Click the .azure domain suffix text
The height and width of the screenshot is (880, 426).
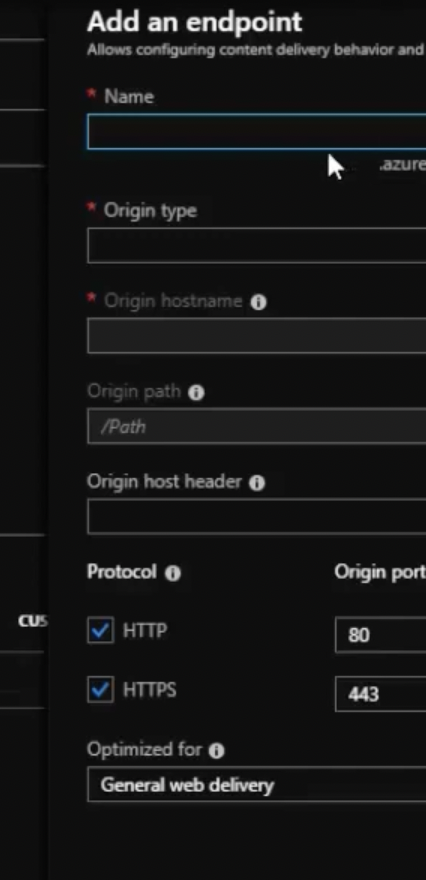pos(402,164)
